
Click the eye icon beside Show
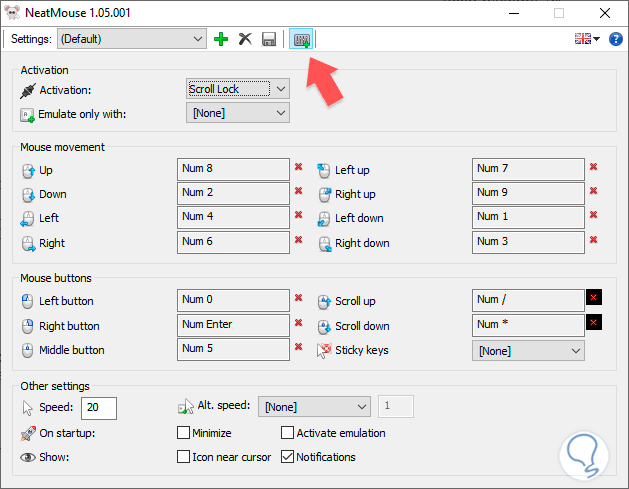tap(28, 457)
